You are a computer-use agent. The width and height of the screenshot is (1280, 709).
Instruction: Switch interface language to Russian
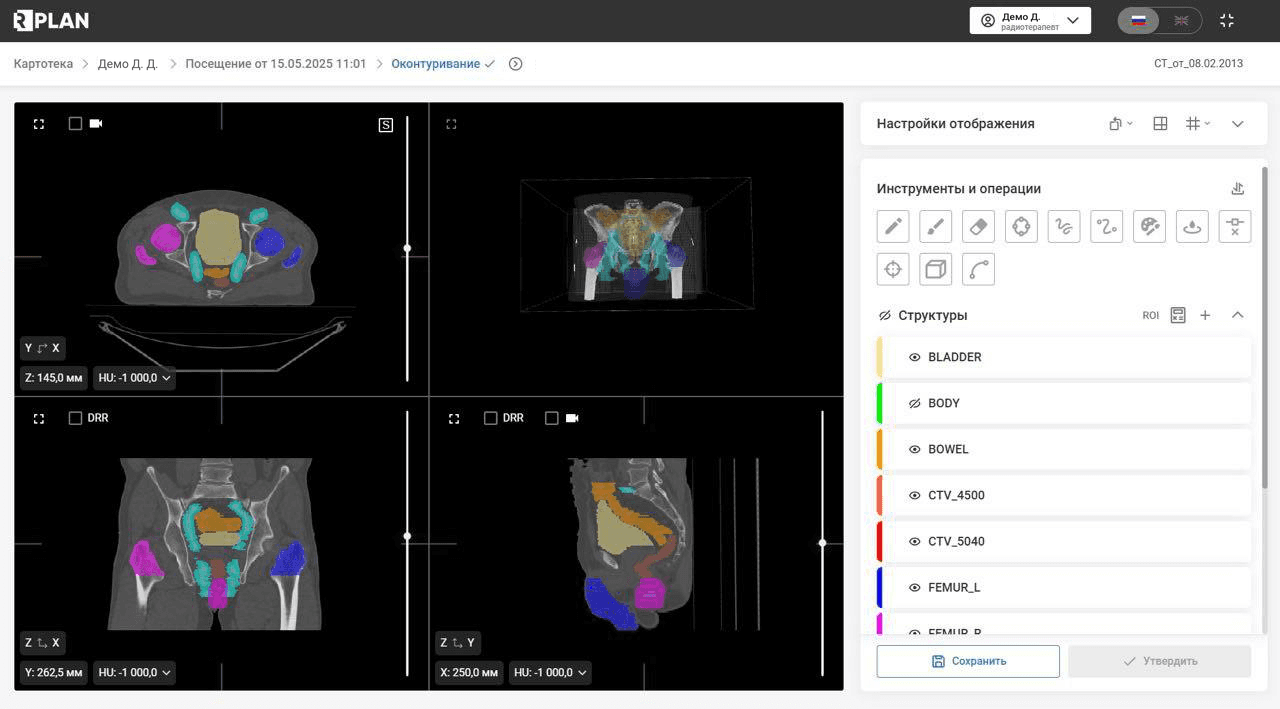(1138, 20)
